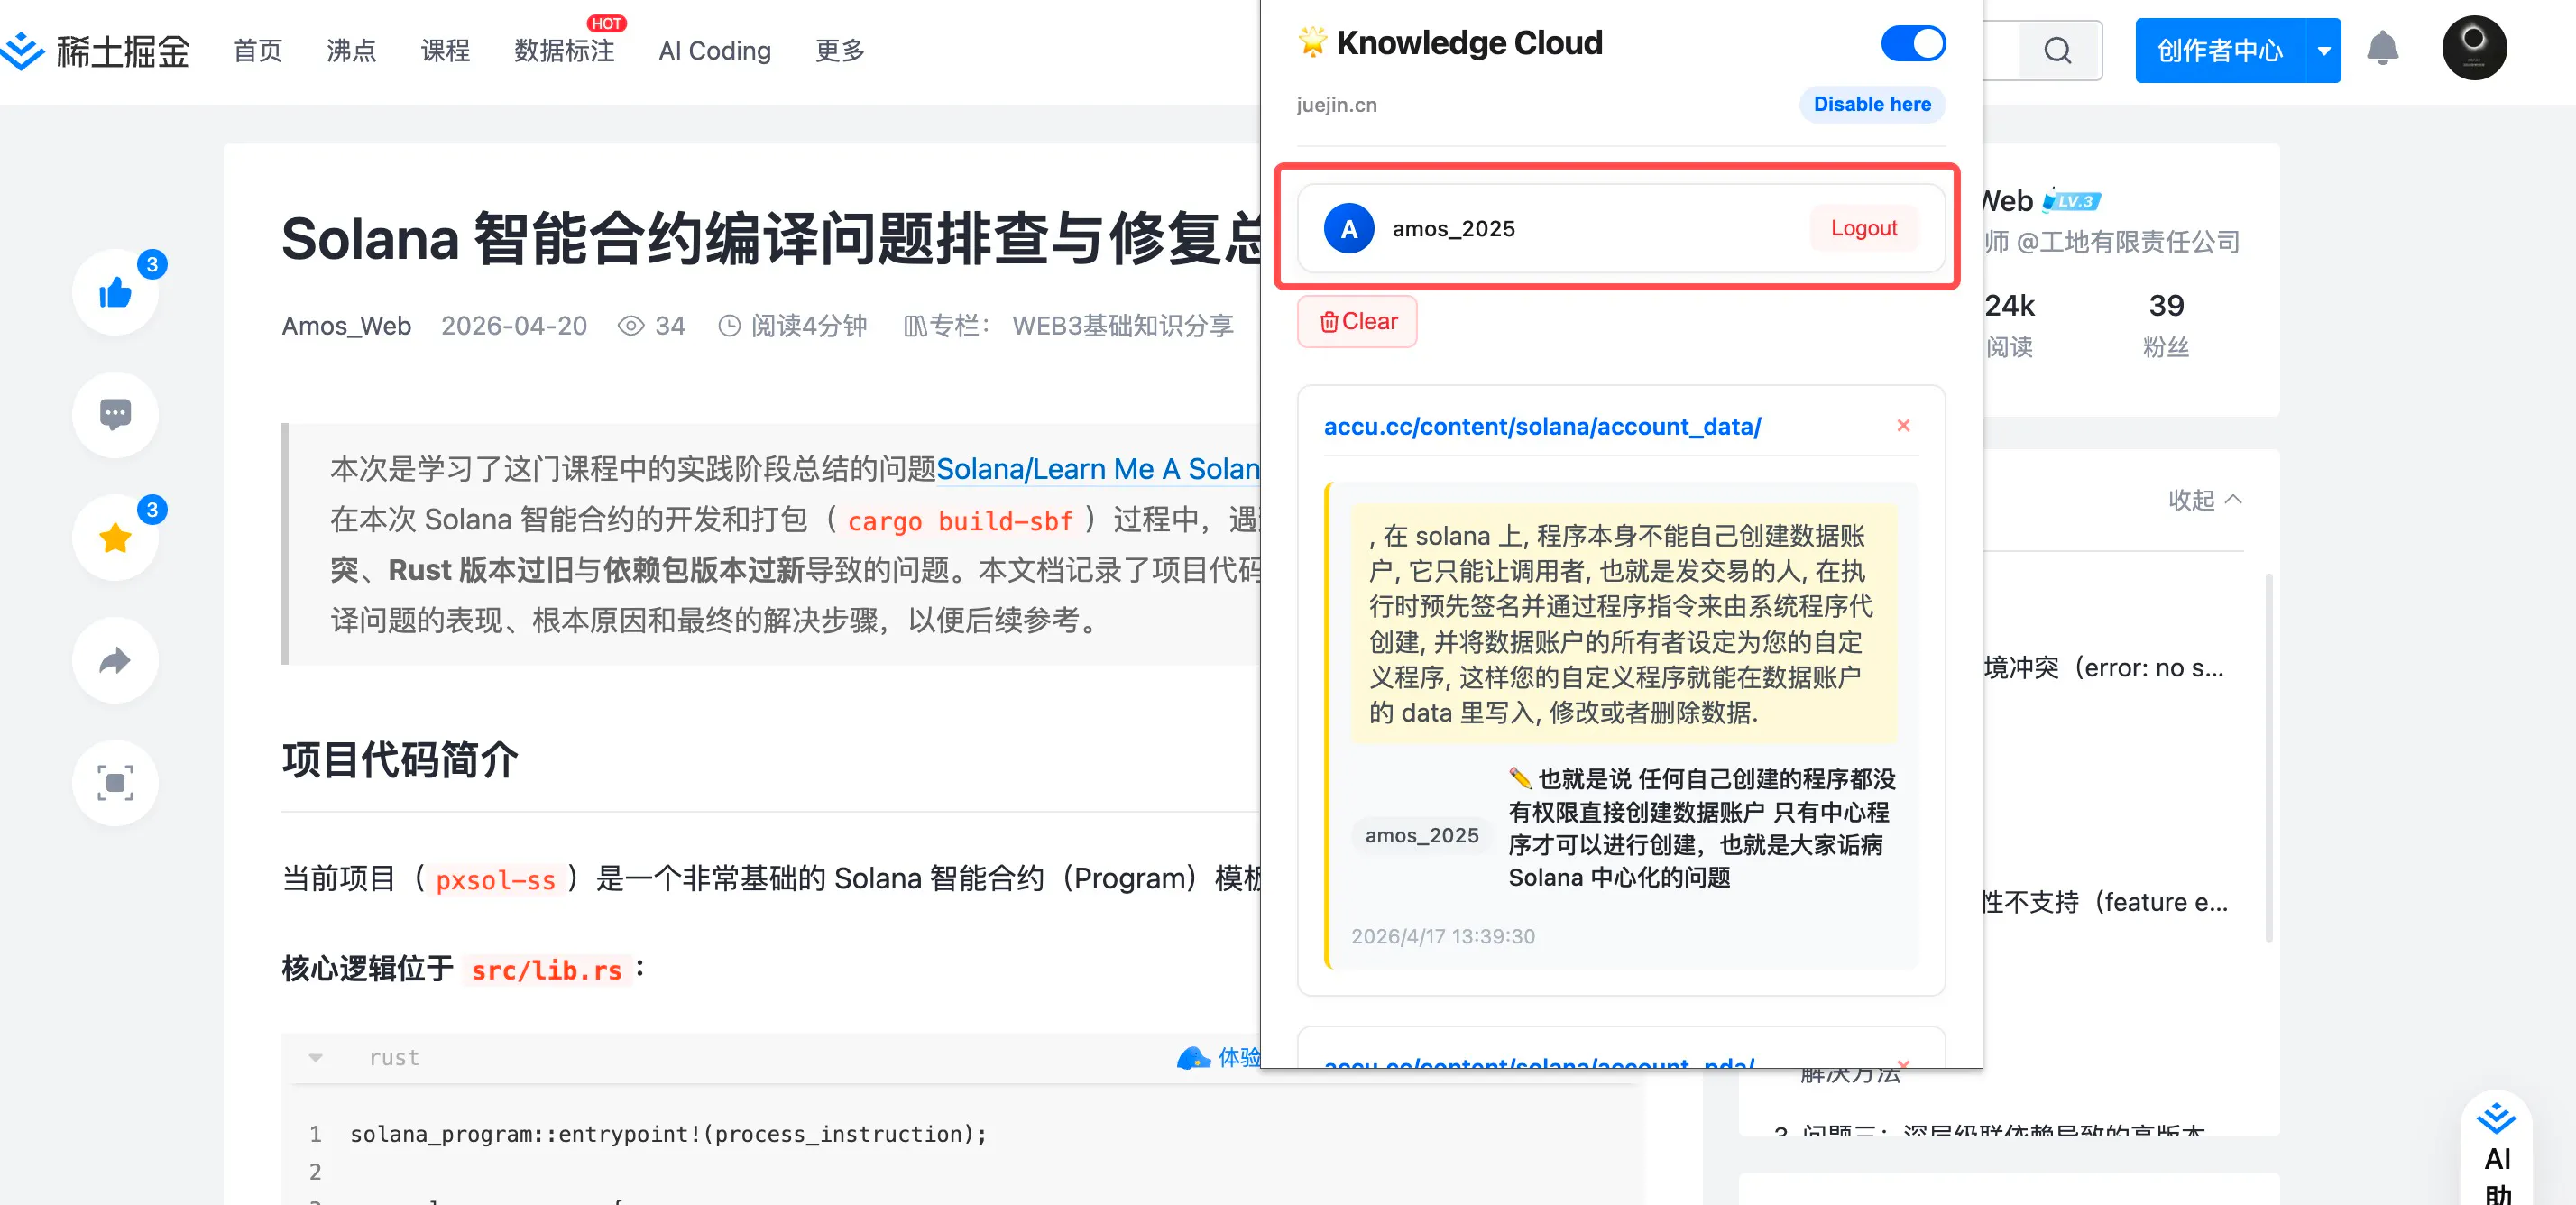Like the article with thumbs-up icon
The height and width of the screenshot is (1205, 2576).
coord(115,292)
